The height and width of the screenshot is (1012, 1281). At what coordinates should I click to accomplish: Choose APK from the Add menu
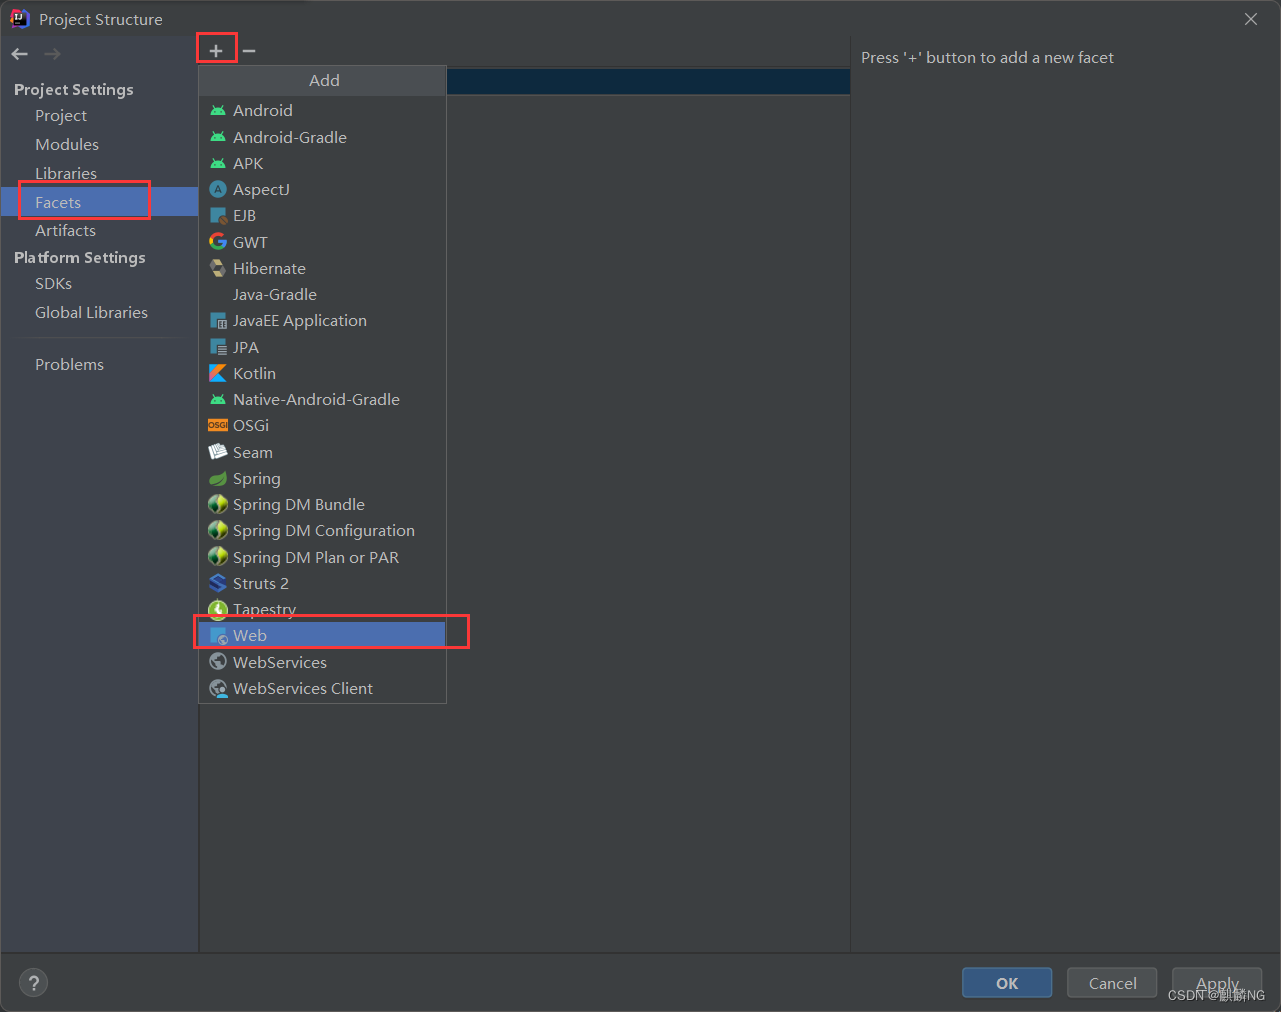tap(322, 163)
